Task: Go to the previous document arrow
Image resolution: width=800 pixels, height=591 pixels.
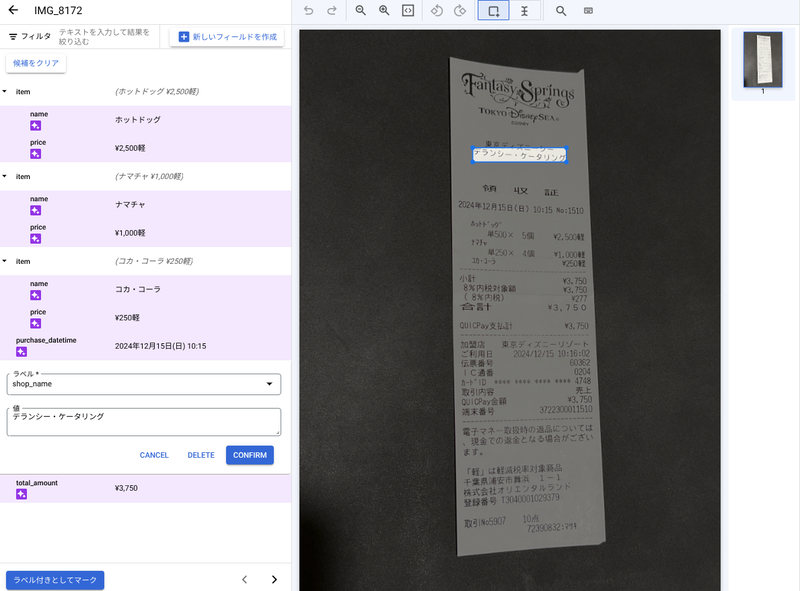Action: point(244,579)
